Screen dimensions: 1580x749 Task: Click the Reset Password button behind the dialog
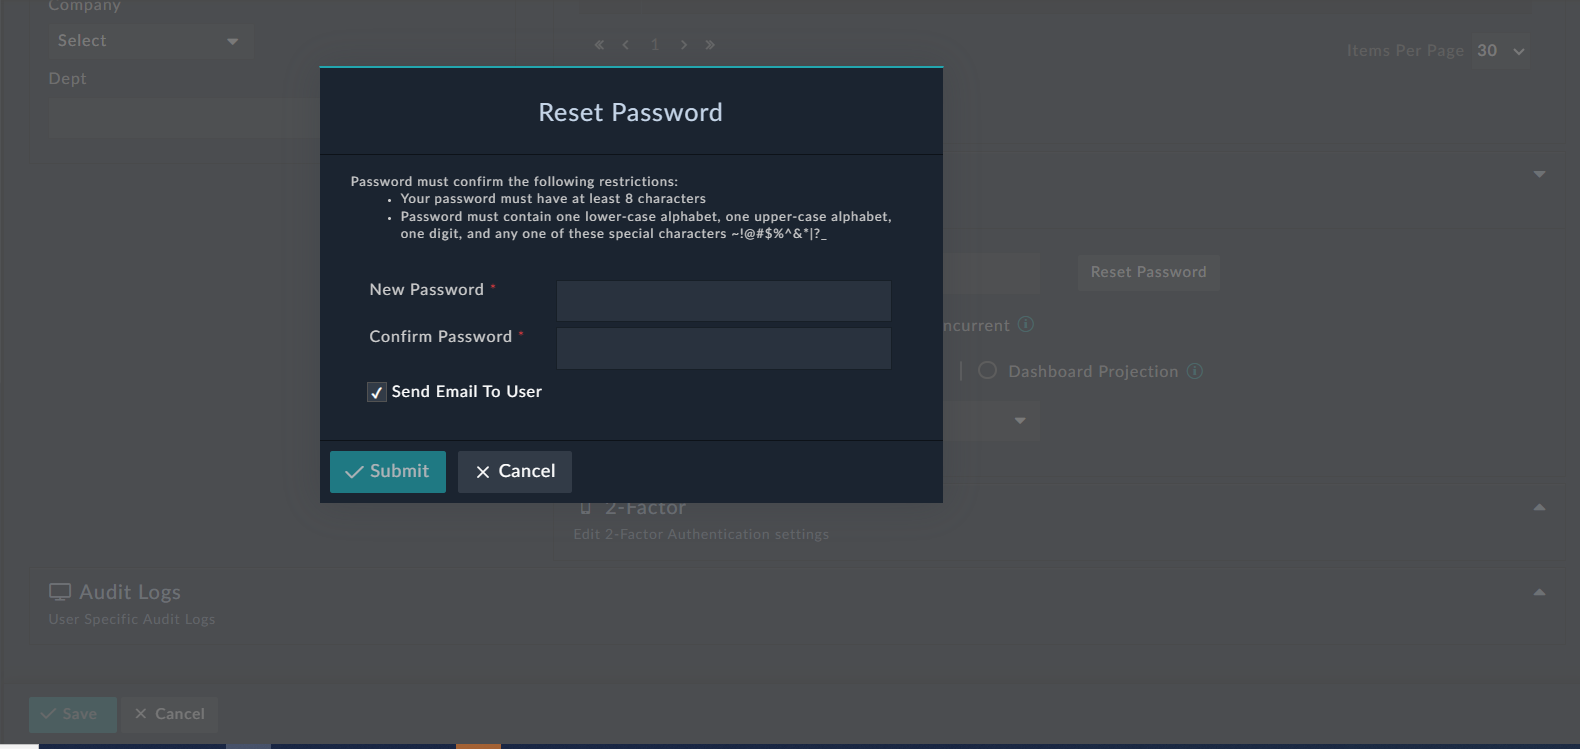point(1148,272)
